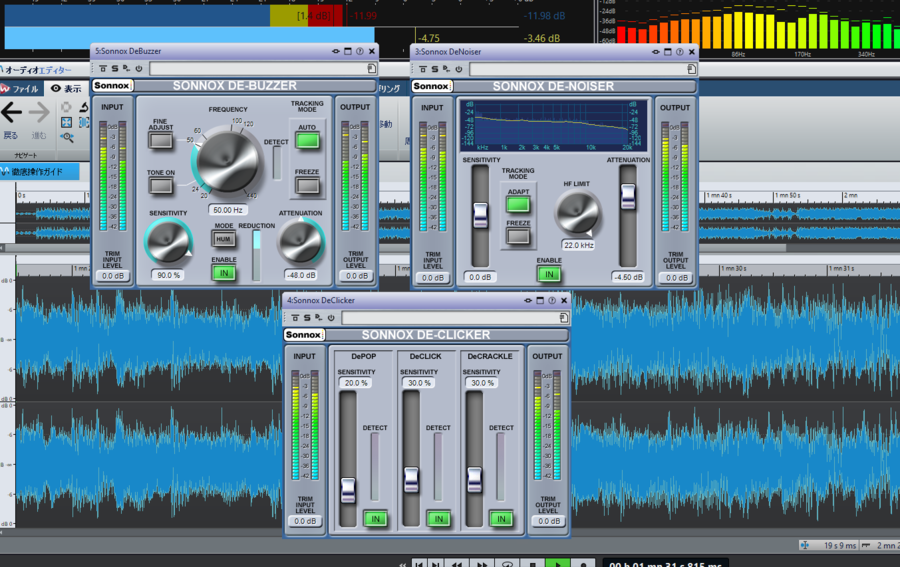Click the De-Buzzer SENSITIVITY knob
This screenshot has width=900, height=567.
168,242
